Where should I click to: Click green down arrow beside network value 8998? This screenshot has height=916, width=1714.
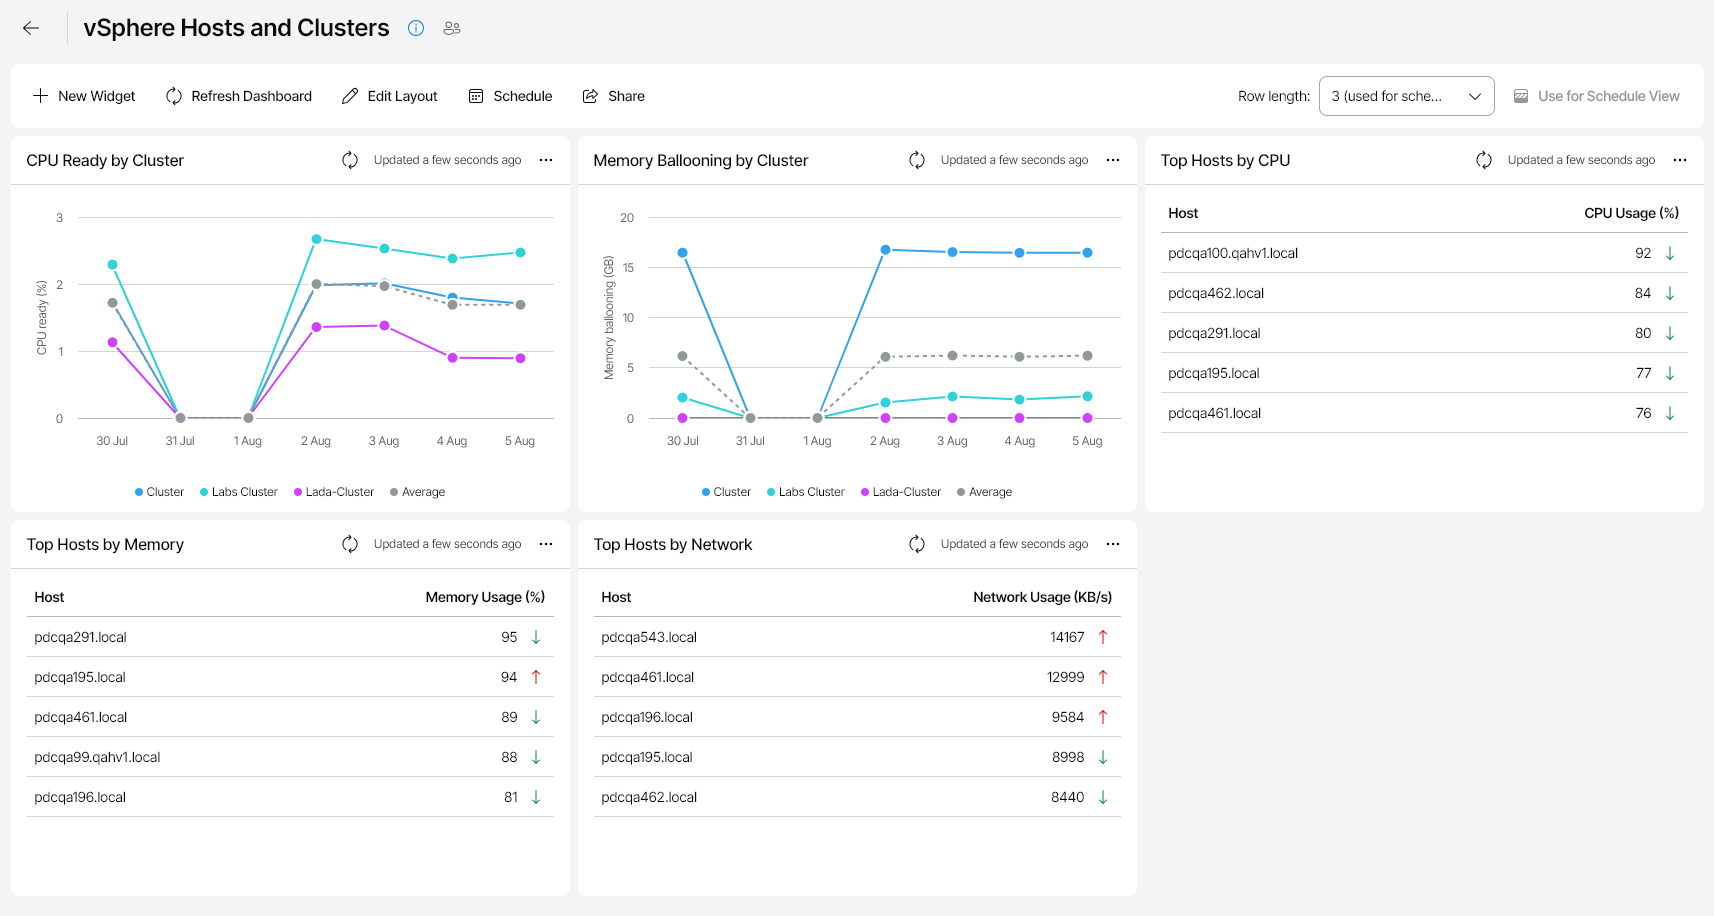pyautogui.click(x=1103, y=757)
